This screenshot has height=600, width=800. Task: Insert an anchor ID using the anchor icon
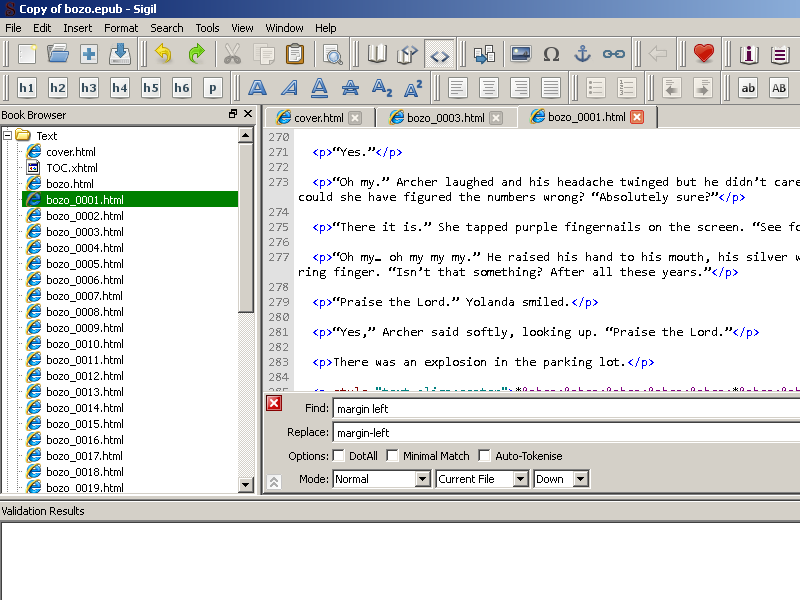(583, 54)
